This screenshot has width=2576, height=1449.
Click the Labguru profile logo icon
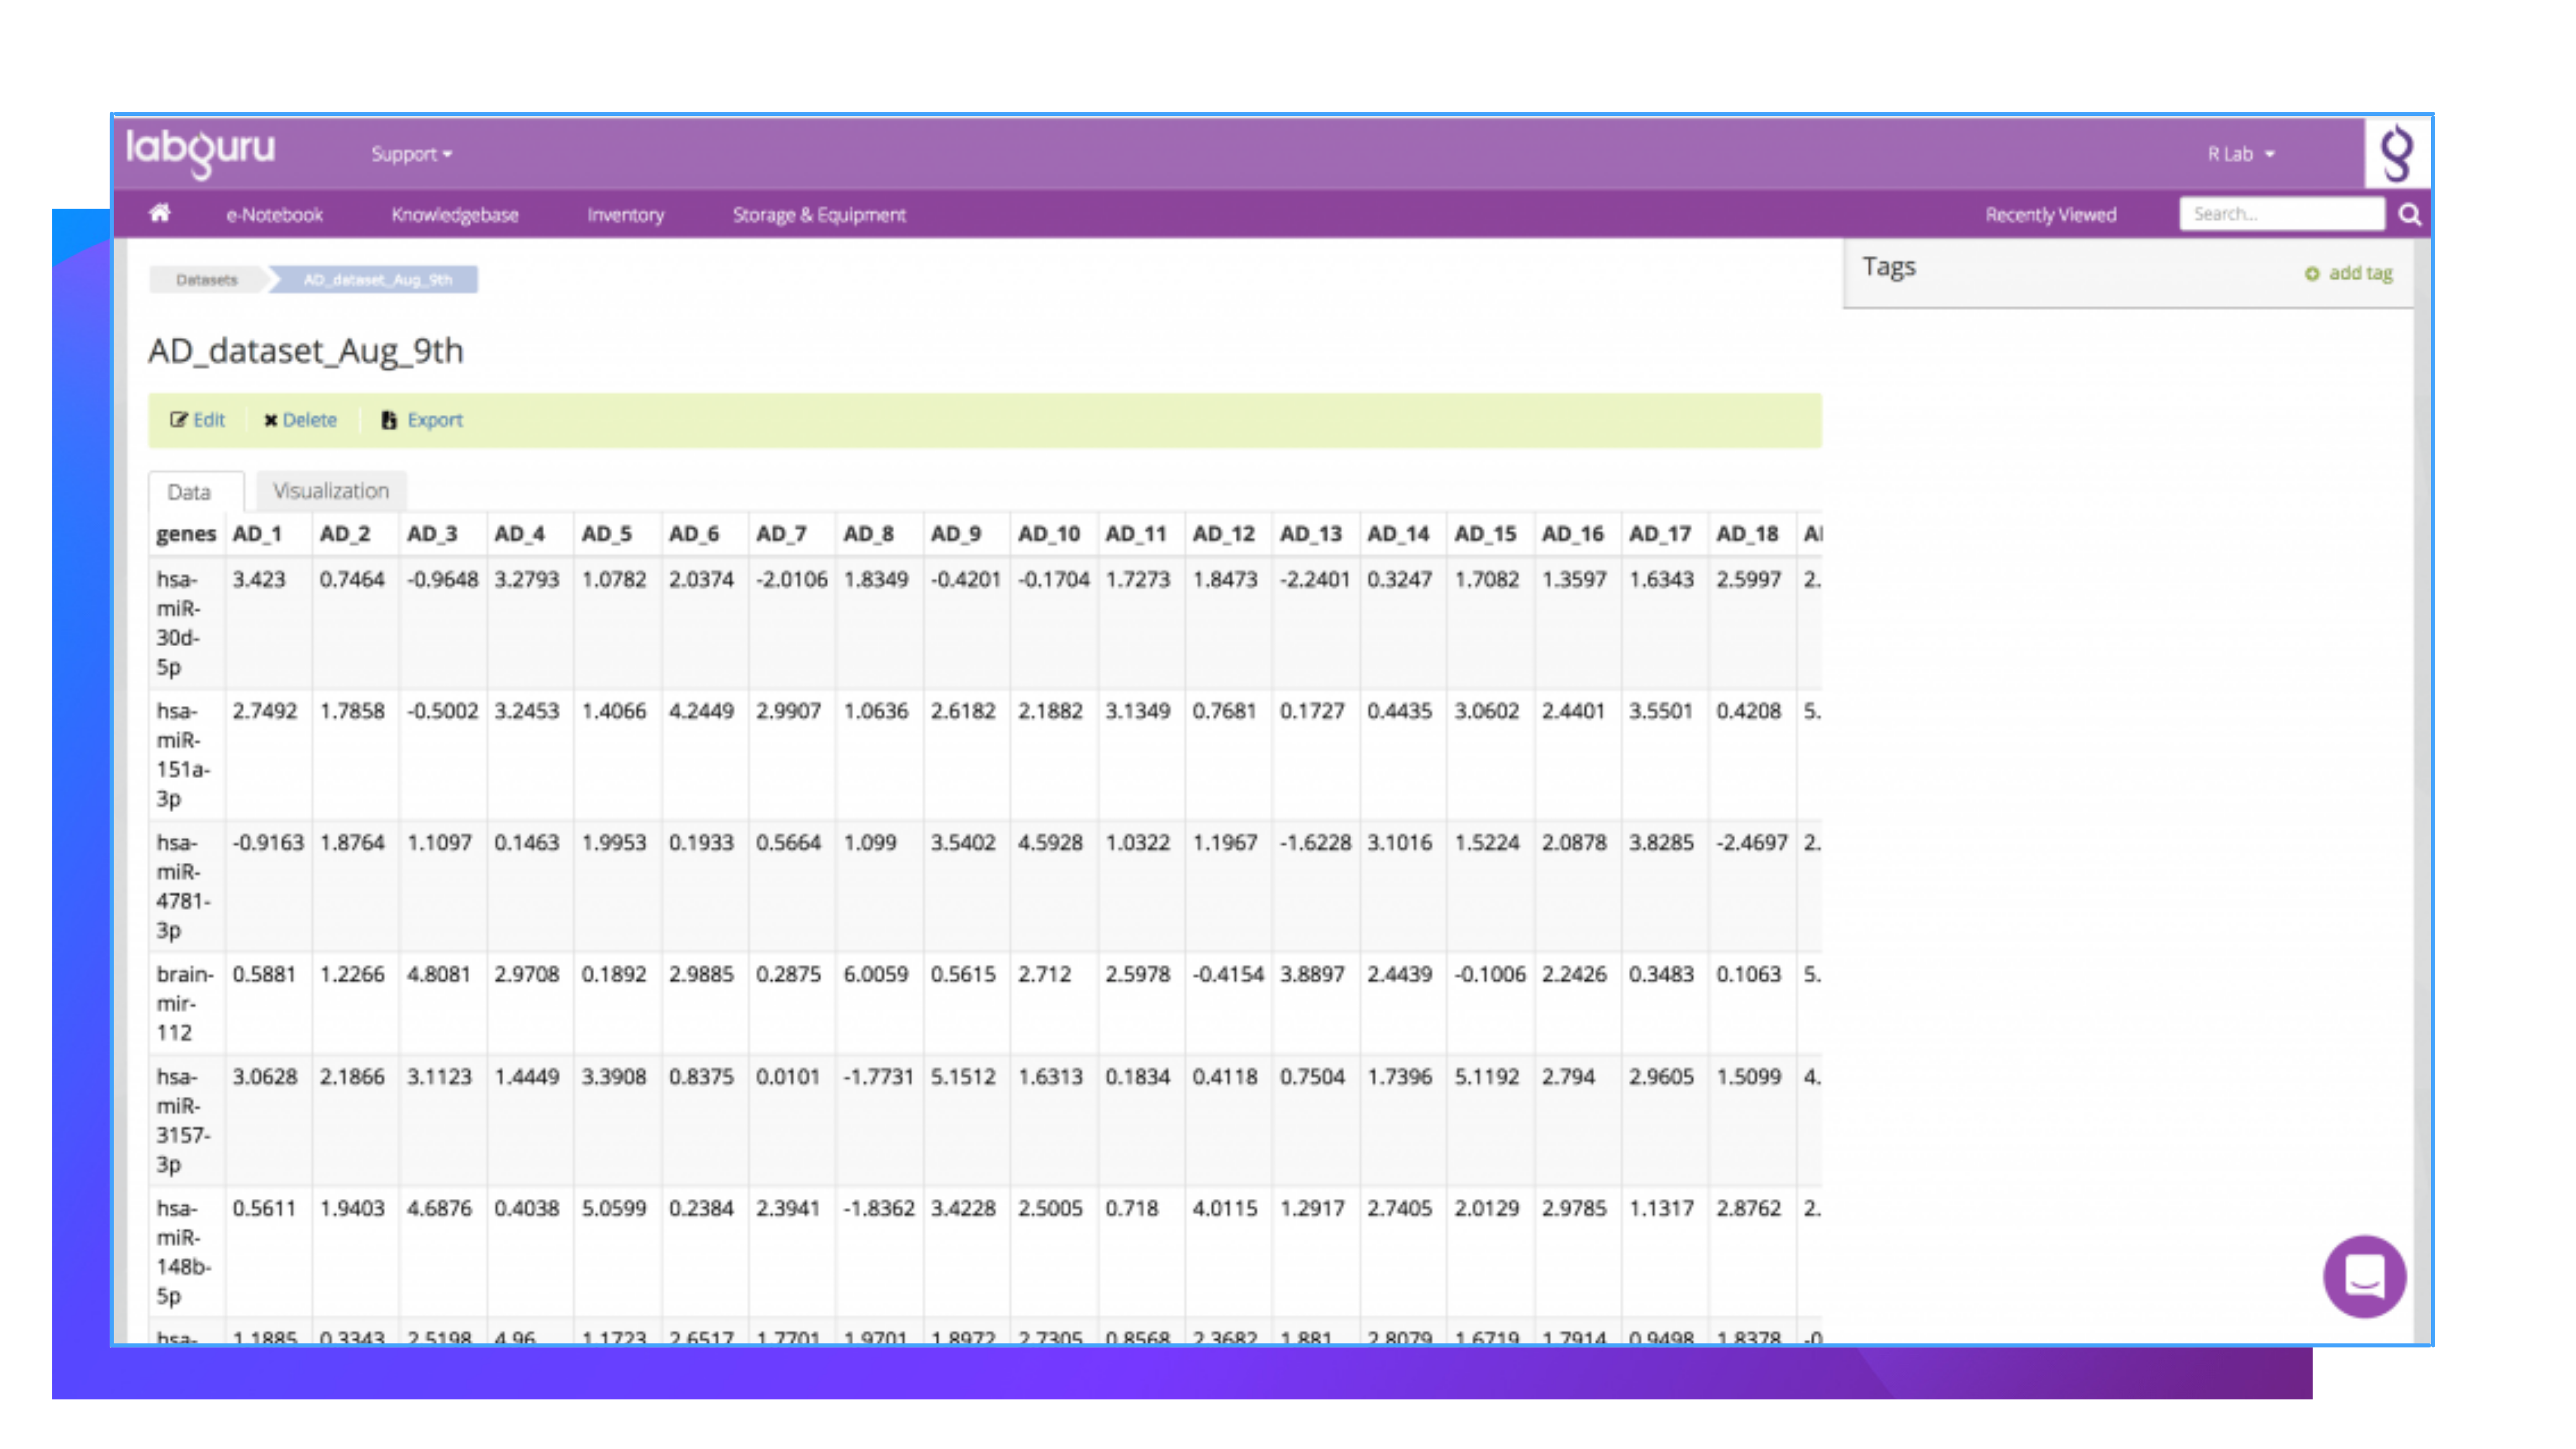click(2397, 154)
